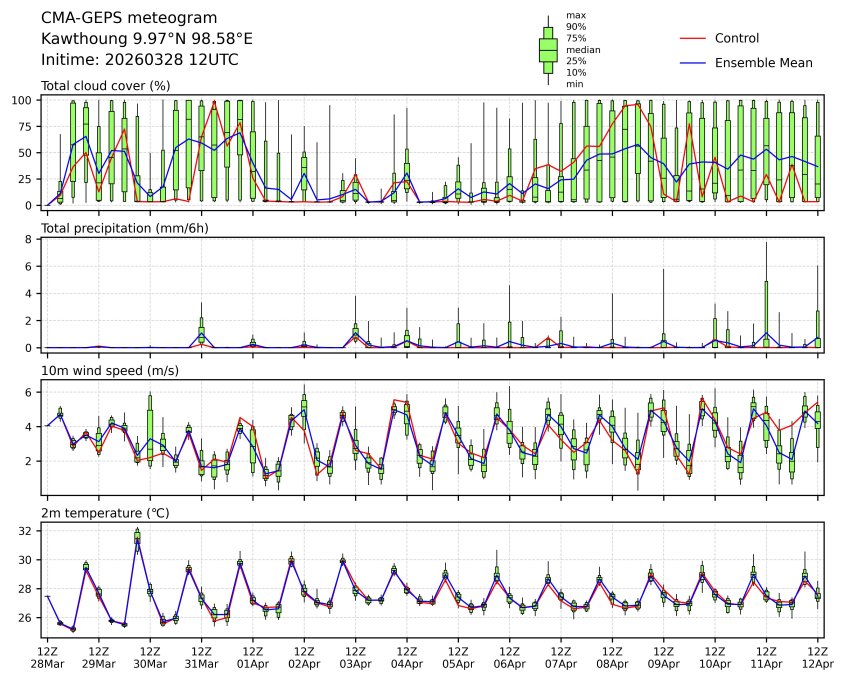Select the 'Control' legend label

[736, 39]
